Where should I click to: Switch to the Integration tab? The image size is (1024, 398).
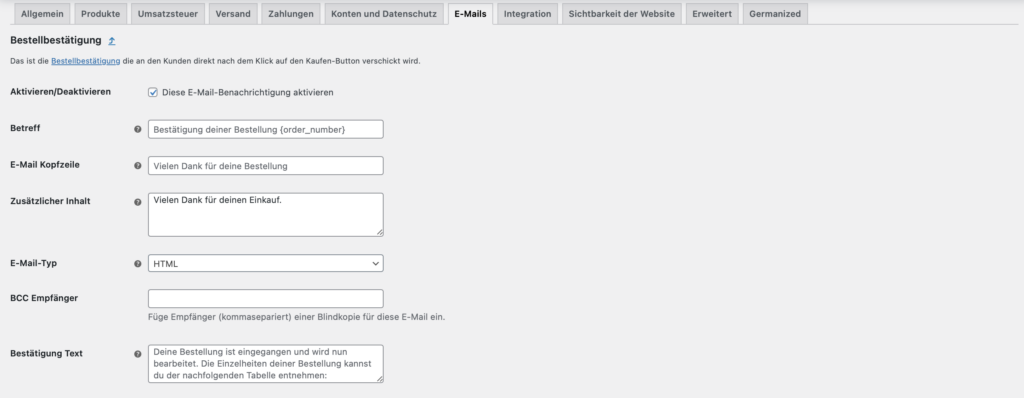tap(528, 14)
